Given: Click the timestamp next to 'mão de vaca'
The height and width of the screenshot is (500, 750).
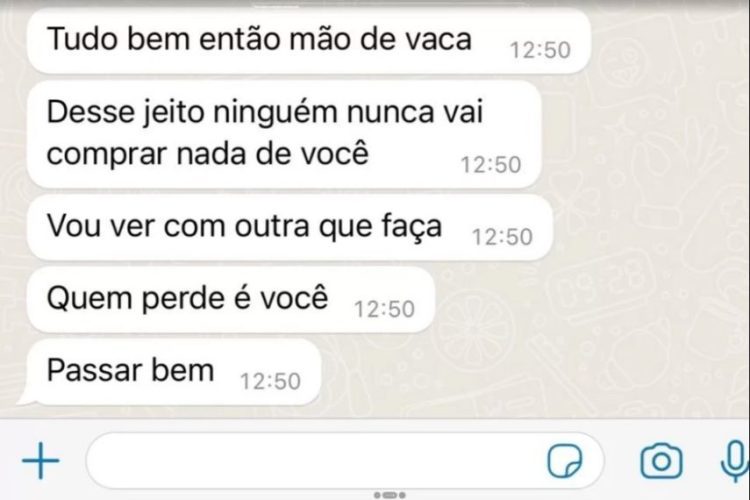Looking at the screenshot, I should pos(540,50).
